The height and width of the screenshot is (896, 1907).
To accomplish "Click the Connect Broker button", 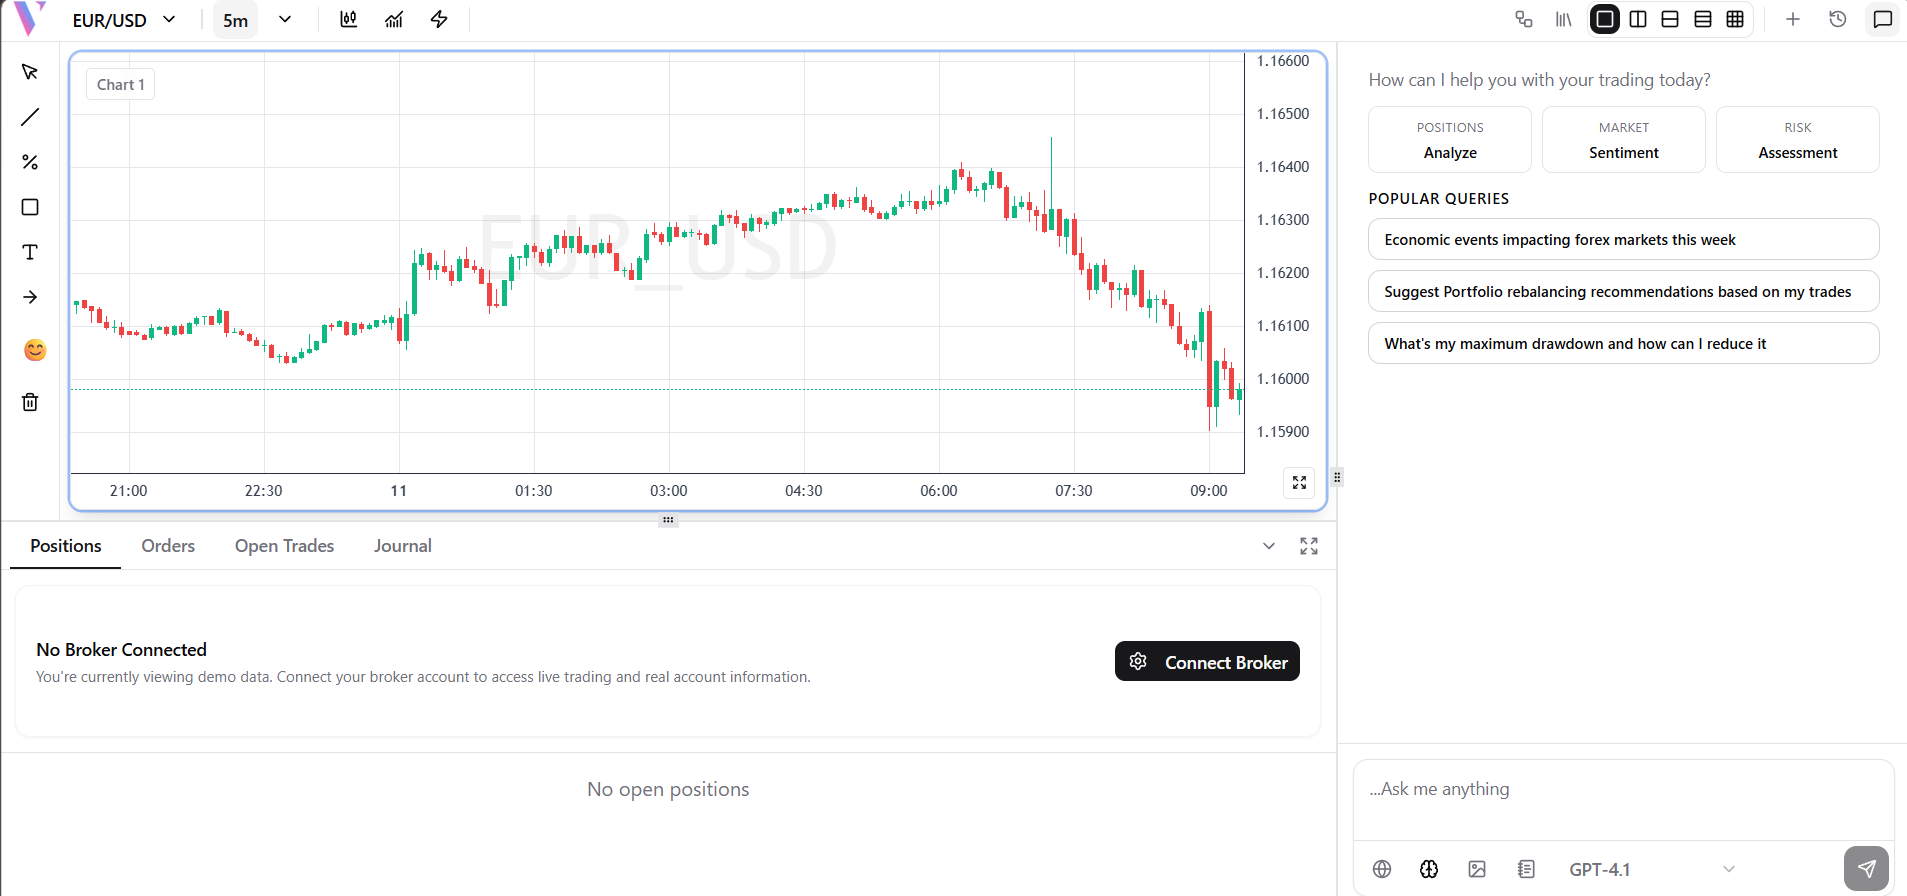I will tap(1207, 662).
